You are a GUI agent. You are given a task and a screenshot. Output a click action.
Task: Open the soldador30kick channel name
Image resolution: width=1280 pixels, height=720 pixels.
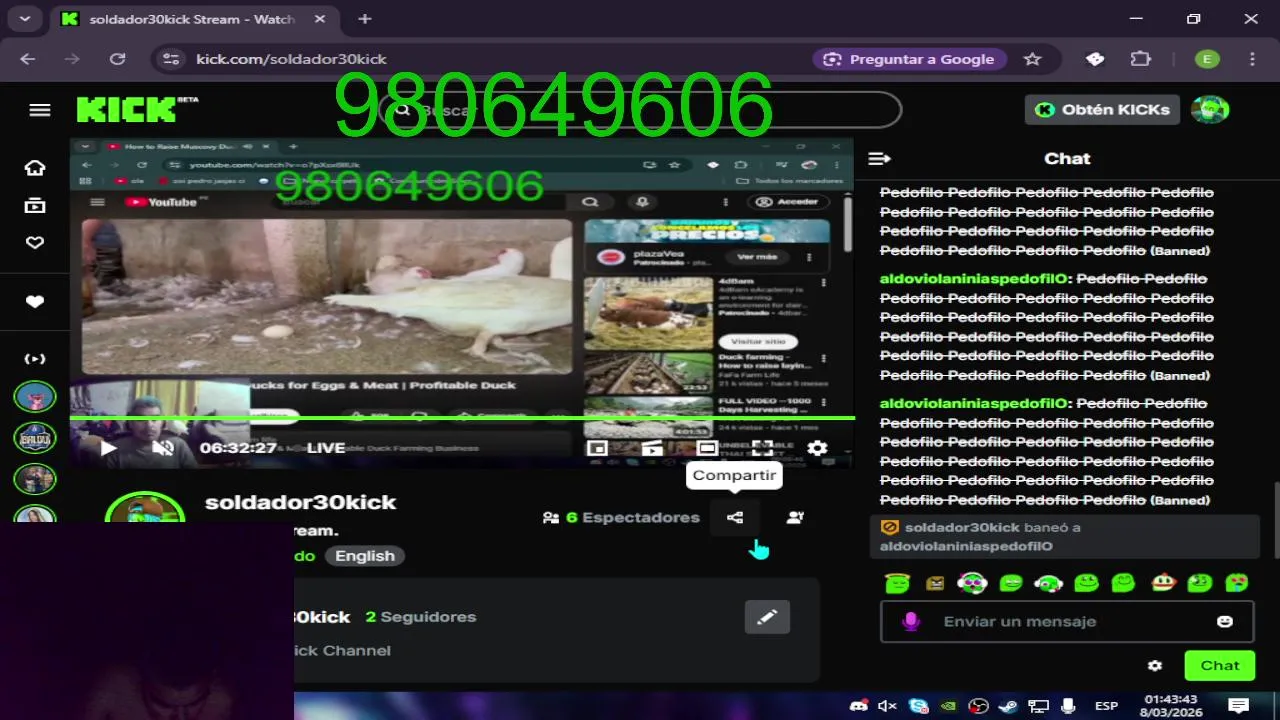[300, 502]
